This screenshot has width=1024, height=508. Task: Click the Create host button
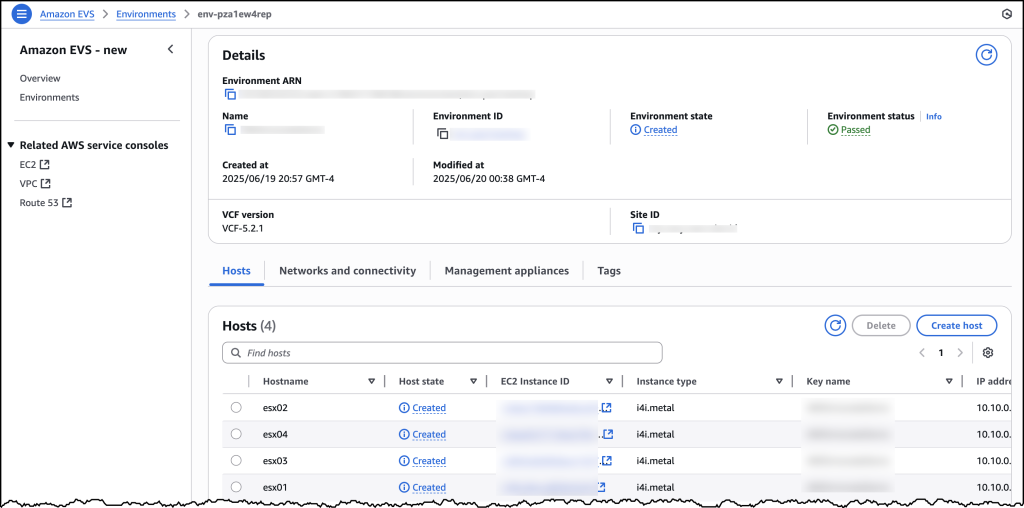click(x=956, y=325)
